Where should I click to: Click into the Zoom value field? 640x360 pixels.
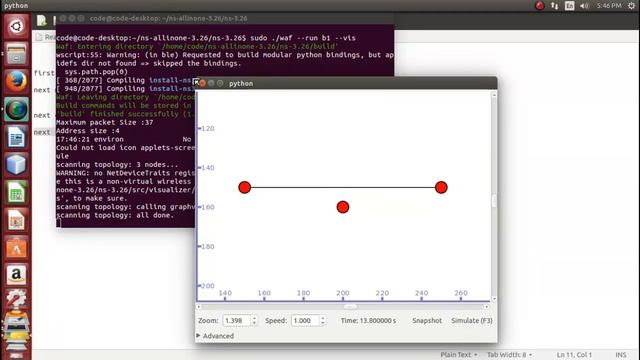(236, 320)
